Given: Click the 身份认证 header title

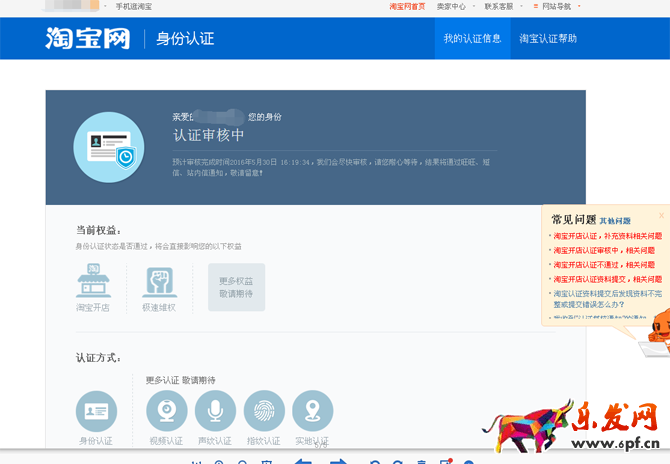Looking at the screenshot, I should (185, 38).
